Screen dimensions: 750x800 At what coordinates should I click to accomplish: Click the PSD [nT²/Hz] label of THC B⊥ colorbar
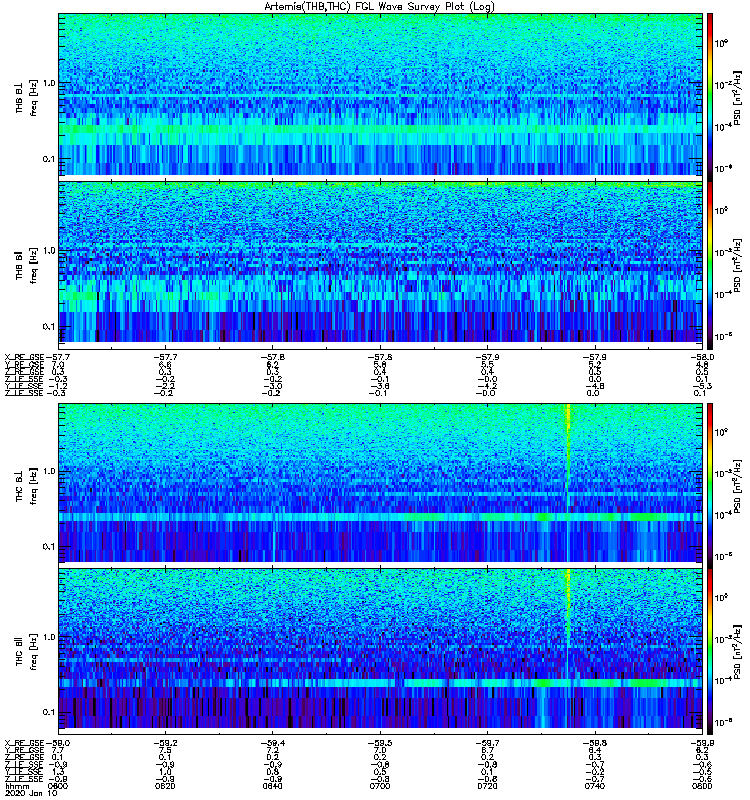click(x=738, y=486)
